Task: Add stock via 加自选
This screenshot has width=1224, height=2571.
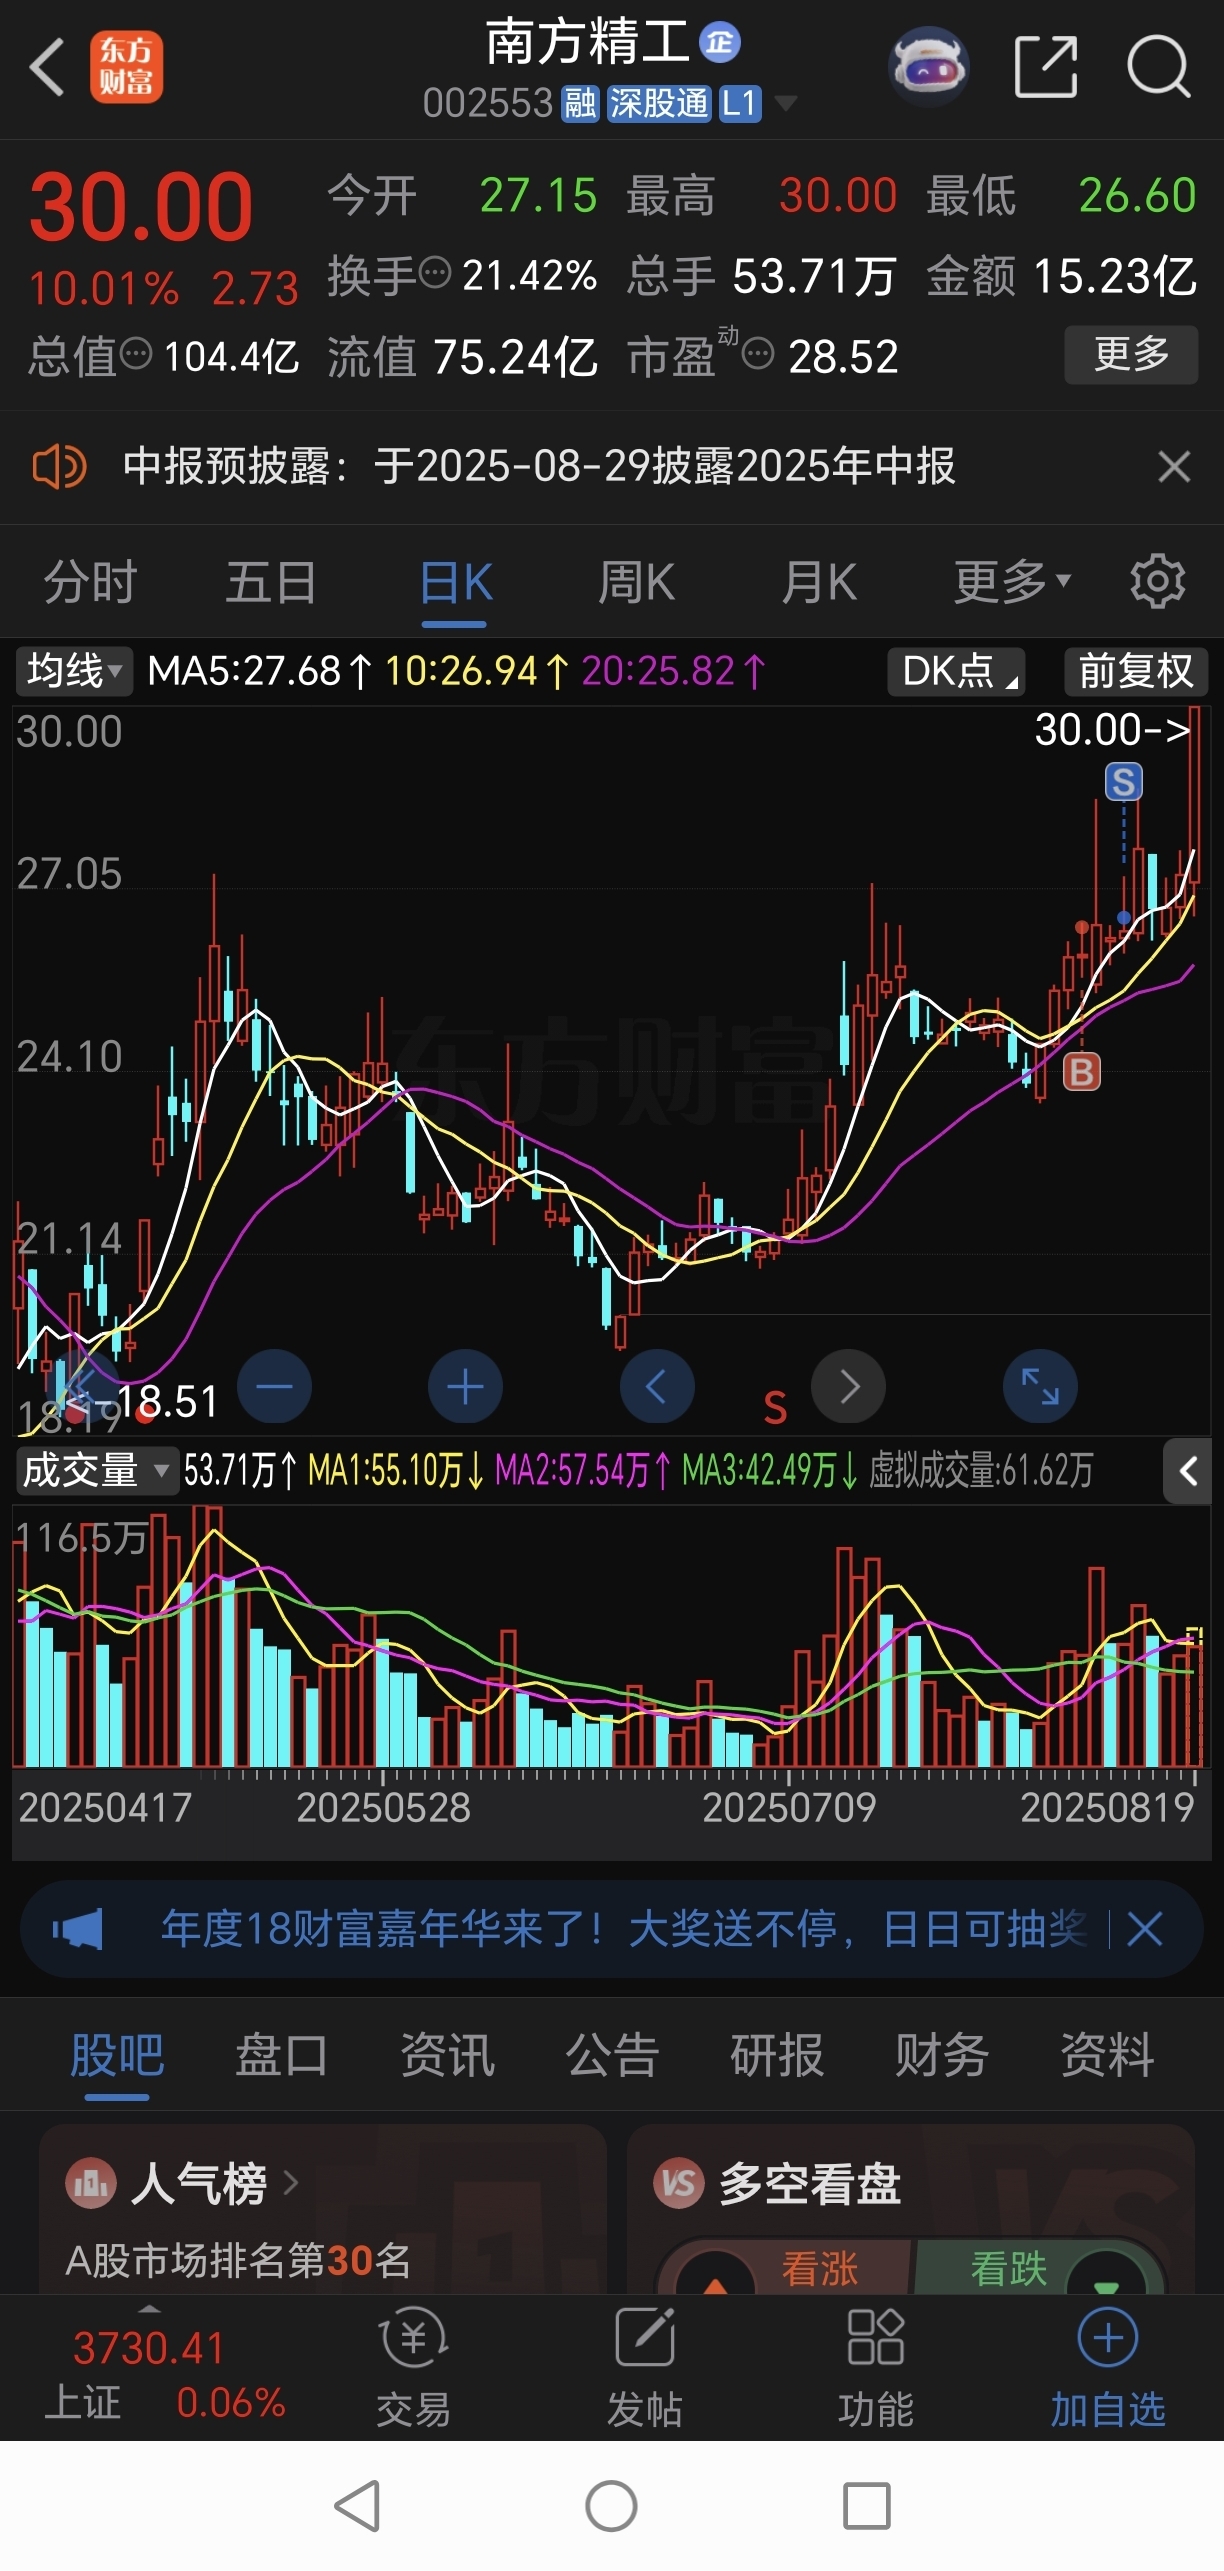Action: [1107, 2367]
